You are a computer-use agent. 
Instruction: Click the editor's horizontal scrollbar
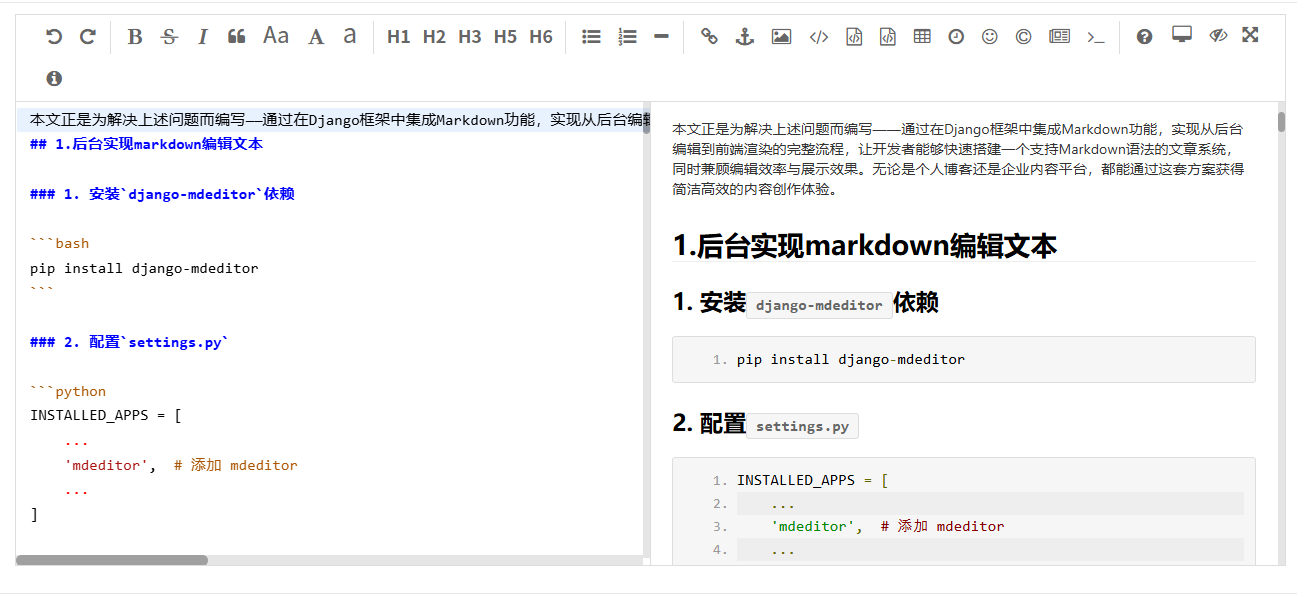110,560
